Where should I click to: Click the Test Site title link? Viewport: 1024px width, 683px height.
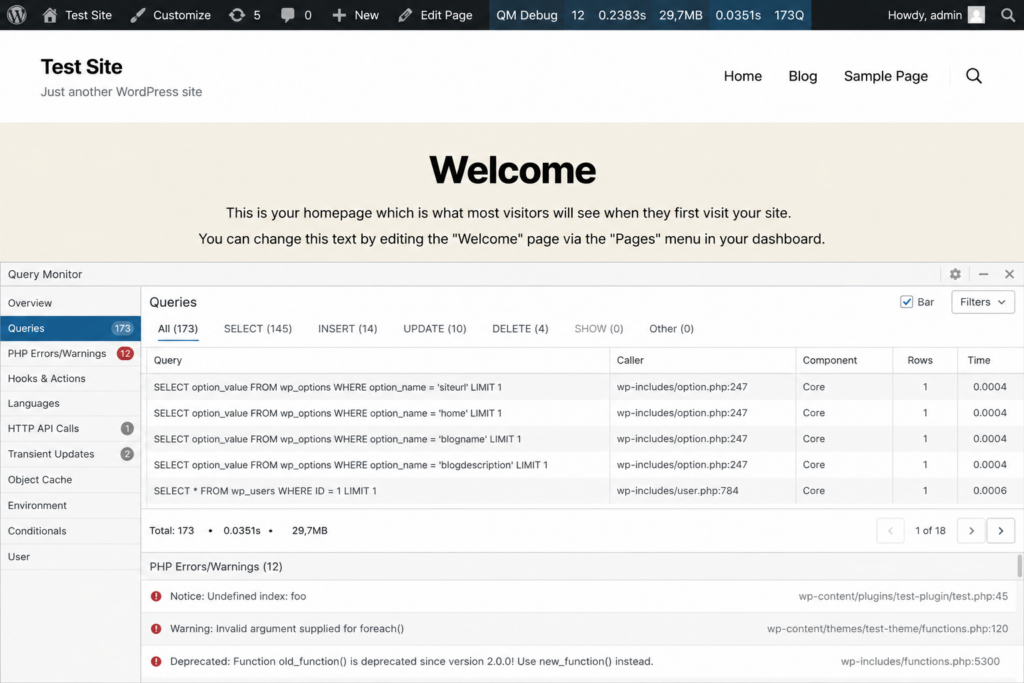(82, 67)
